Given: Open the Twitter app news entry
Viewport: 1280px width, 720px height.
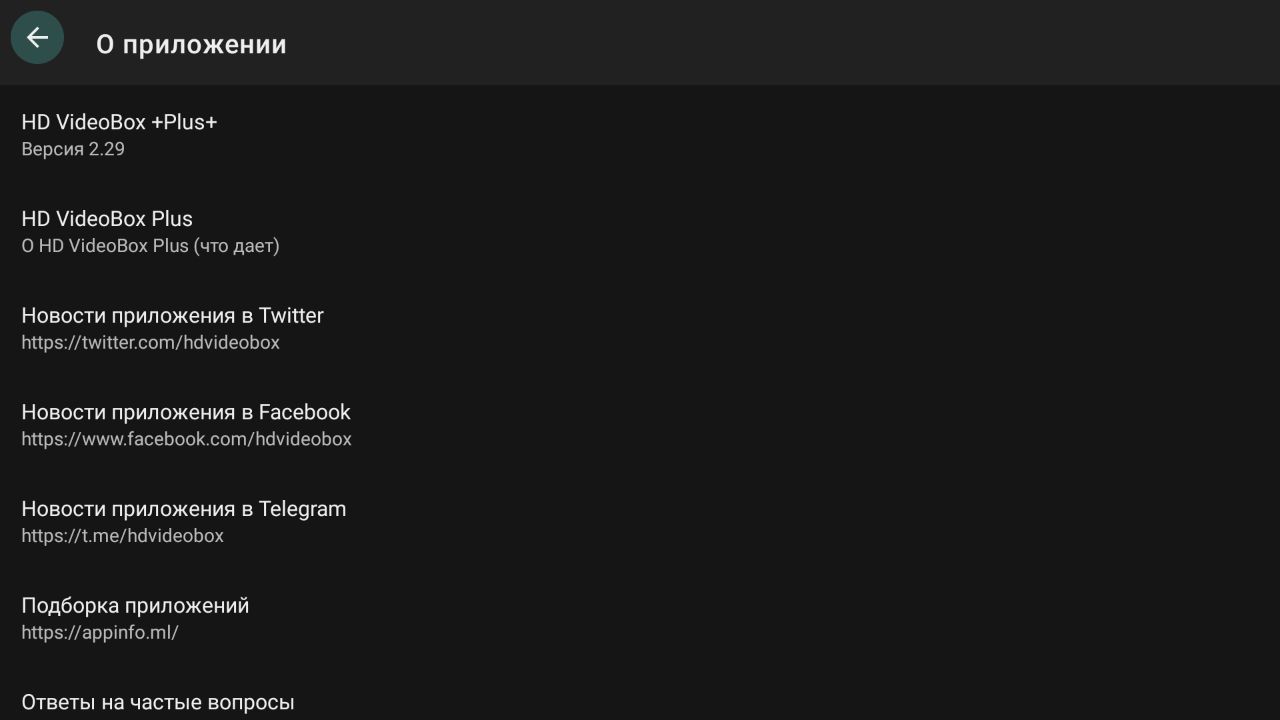Looking at the screenshot, I should point(640,328).
